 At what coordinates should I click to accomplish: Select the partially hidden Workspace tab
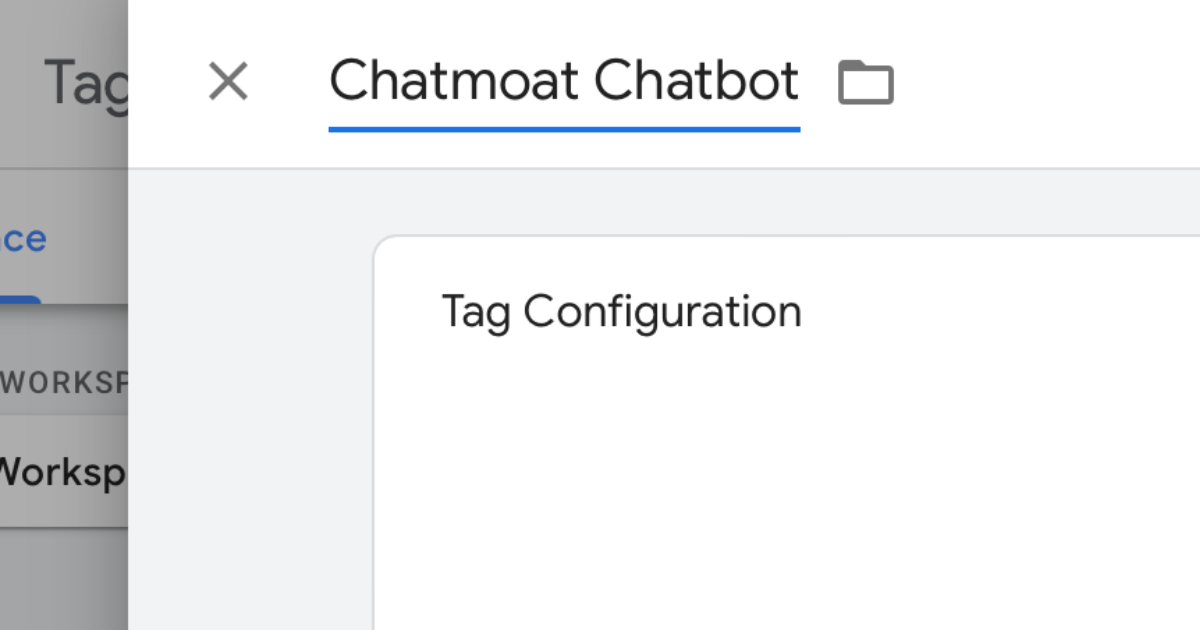[24, 239]
